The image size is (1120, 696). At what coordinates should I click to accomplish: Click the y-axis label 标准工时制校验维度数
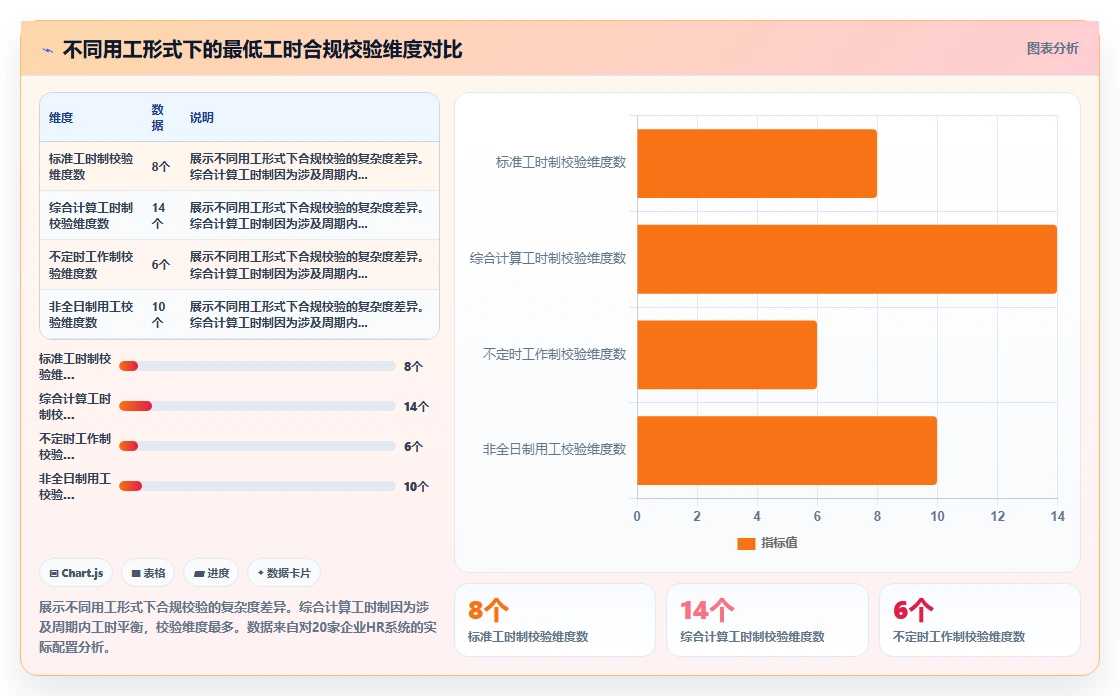[x=561, y=163]
